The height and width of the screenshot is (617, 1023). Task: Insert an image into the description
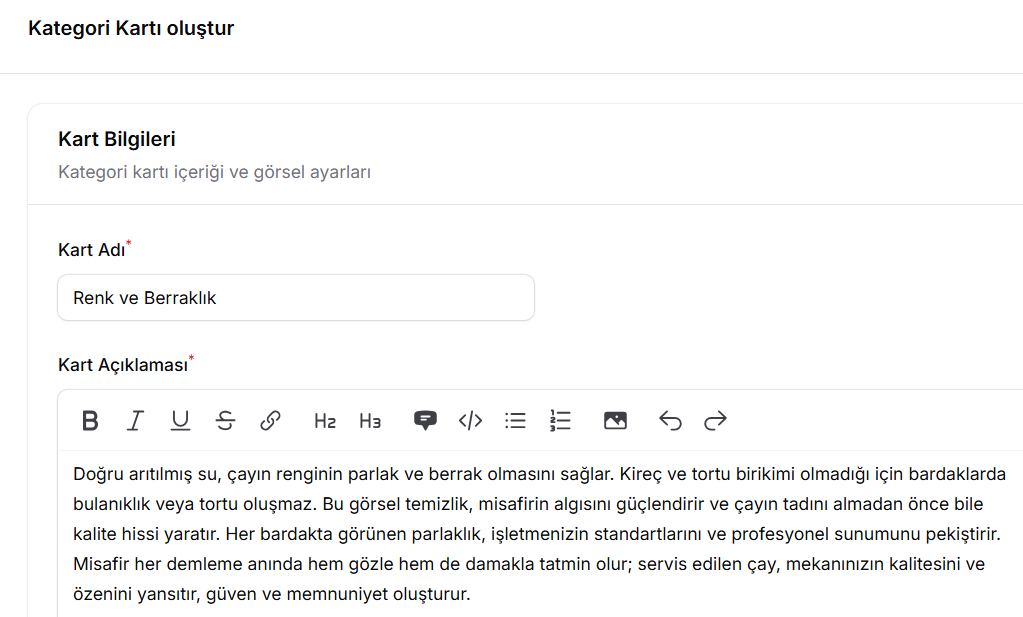pos(615,420)
